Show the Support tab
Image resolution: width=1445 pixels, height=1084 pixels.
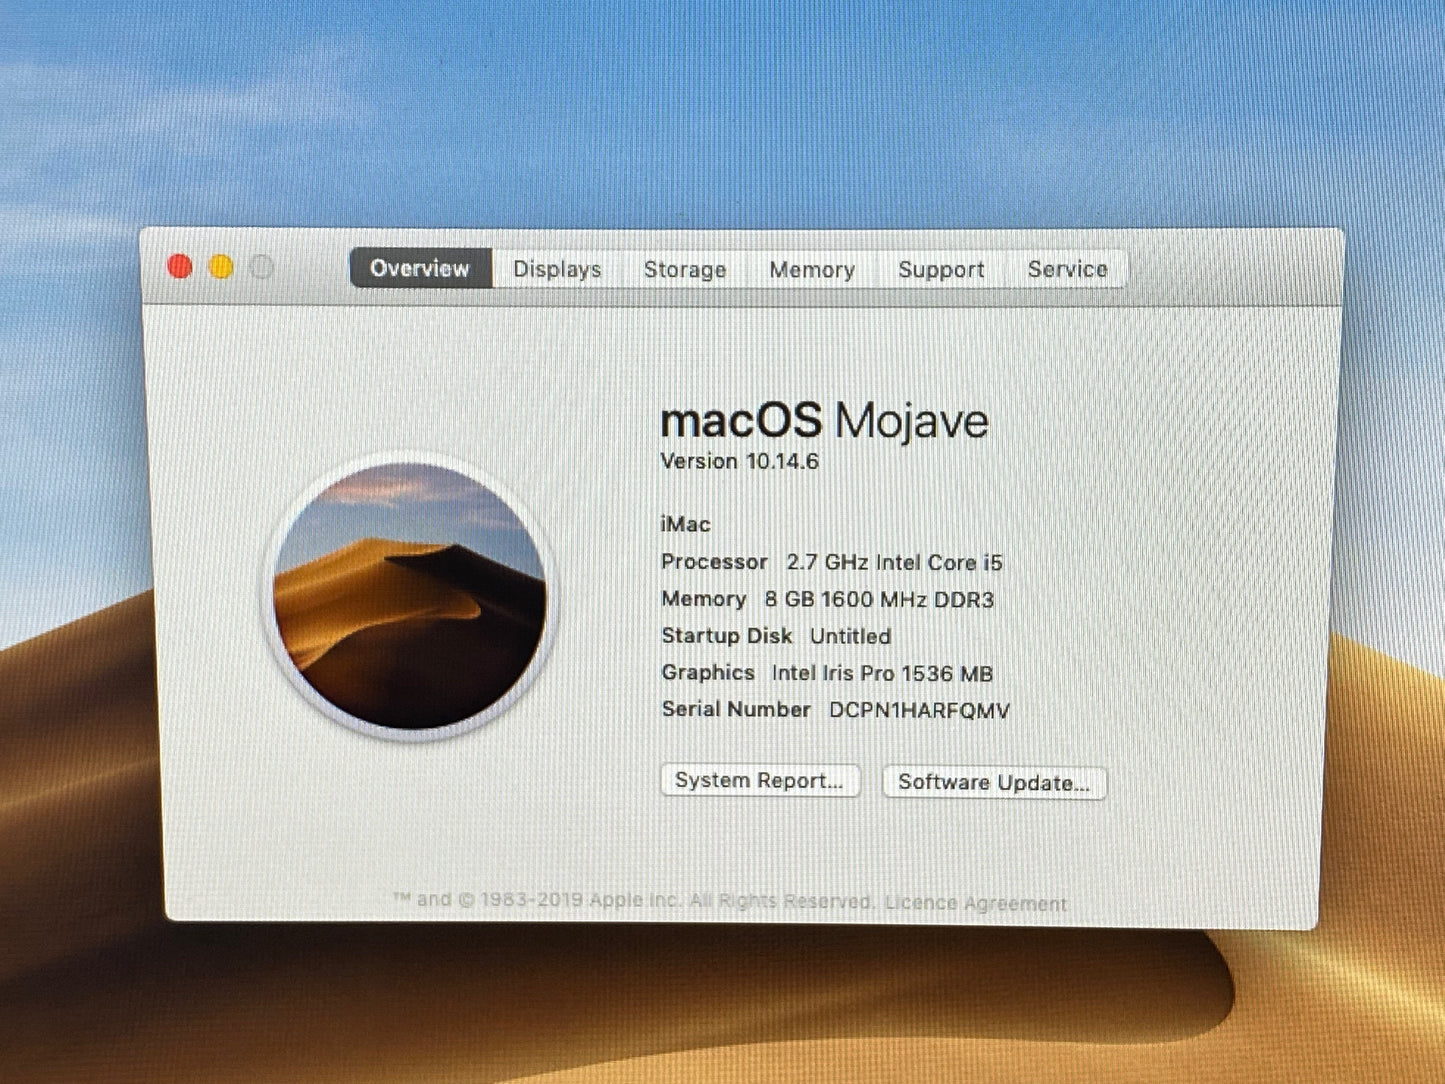(x=941, y=269)
